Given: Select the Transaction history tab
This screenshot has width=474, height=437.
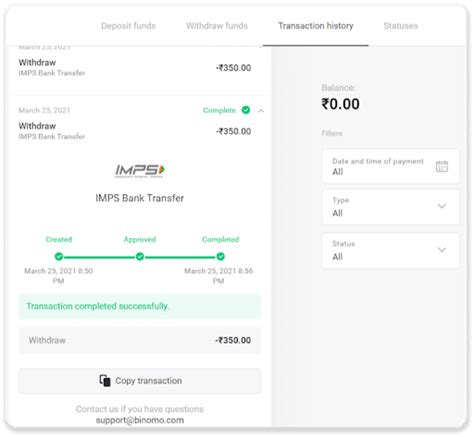Looking at the screenshot, I should point(316,26).
